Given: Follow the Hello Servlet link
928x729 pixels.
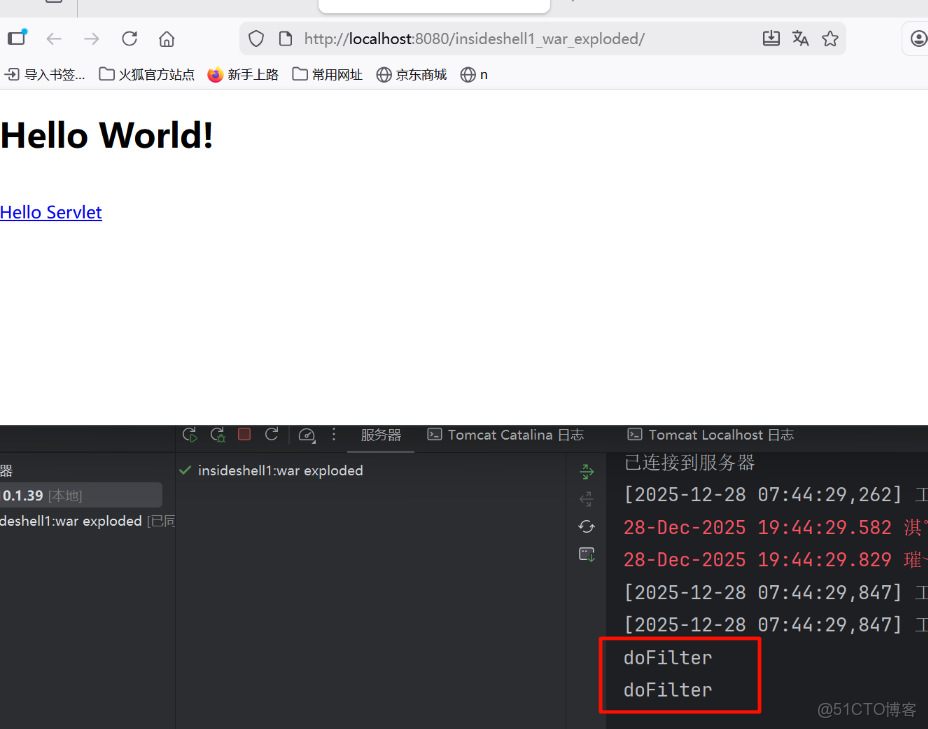Looking at the screenshot, I should click(x=51, y=212).
